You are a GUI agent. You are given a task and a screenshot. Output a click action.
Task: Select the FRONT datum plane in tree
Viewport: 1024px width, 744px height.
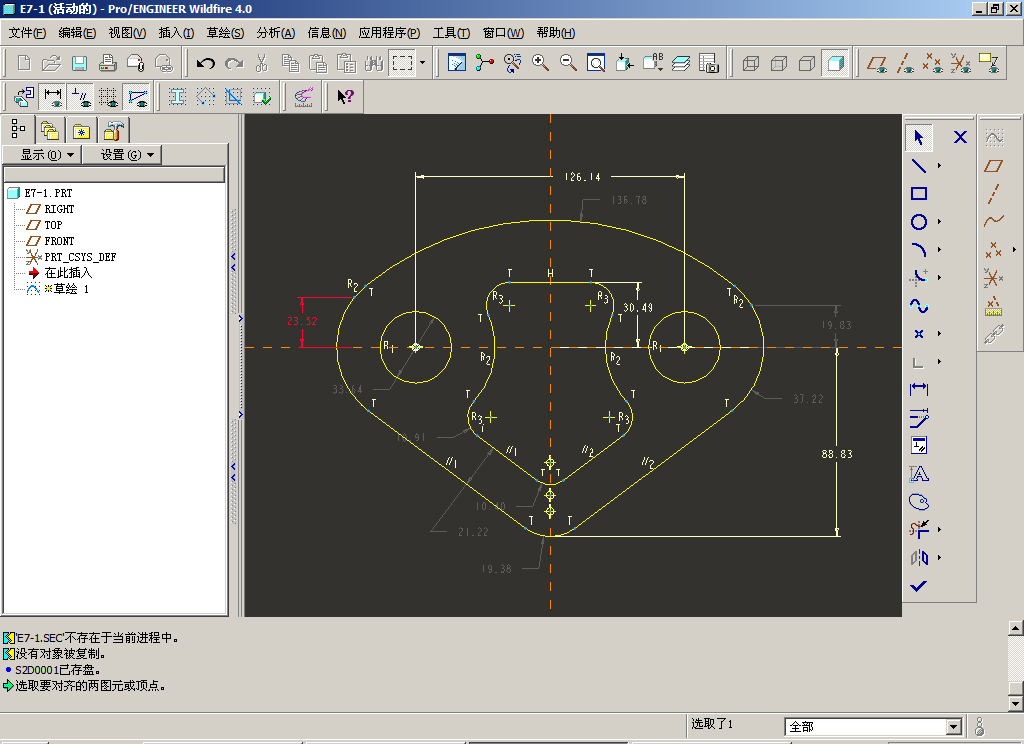click(x=59, y=241)
